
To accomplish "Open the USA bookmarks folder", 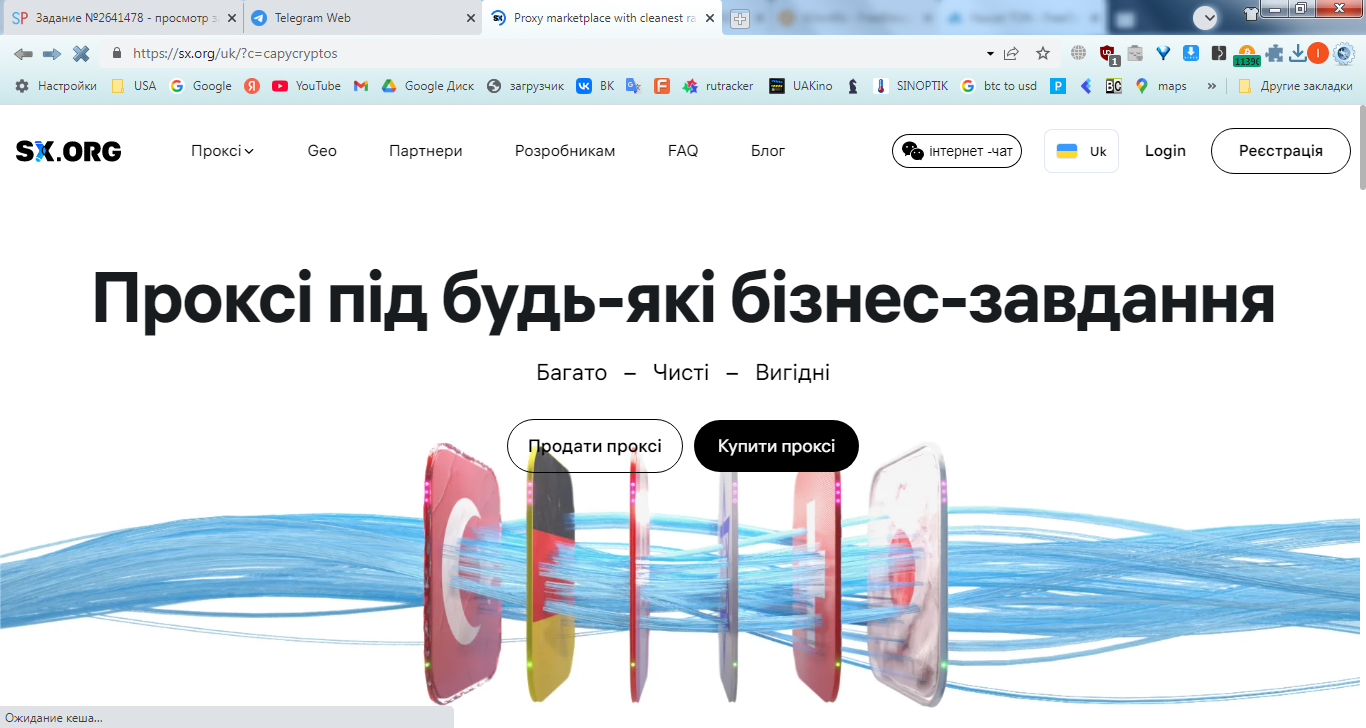I will click(133, 86).
